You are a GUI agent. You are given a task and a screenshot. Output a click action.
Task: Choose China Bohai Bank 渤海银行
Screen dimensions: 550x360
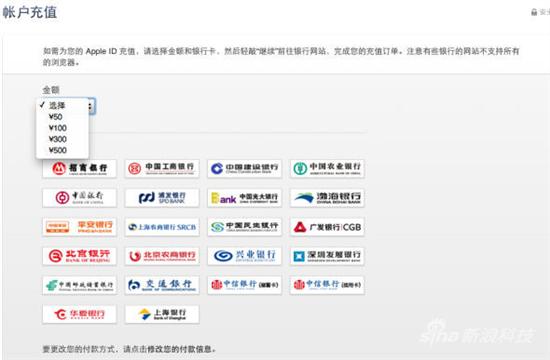(x=327, y=198)
